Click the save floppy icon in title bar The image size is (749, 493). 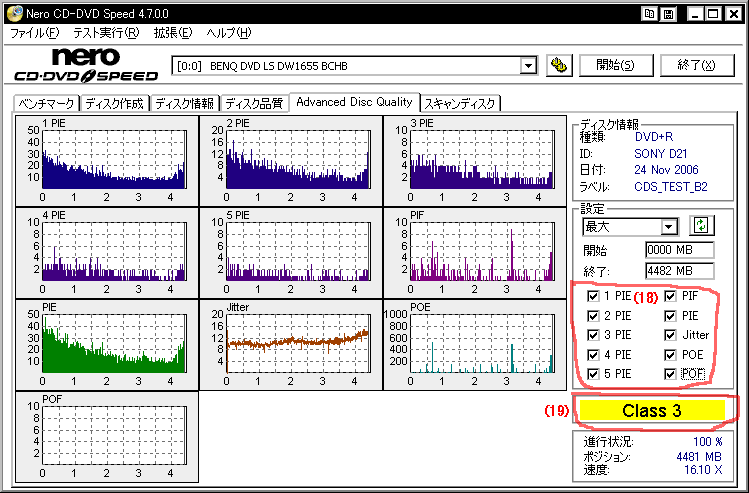pos(670,13)
